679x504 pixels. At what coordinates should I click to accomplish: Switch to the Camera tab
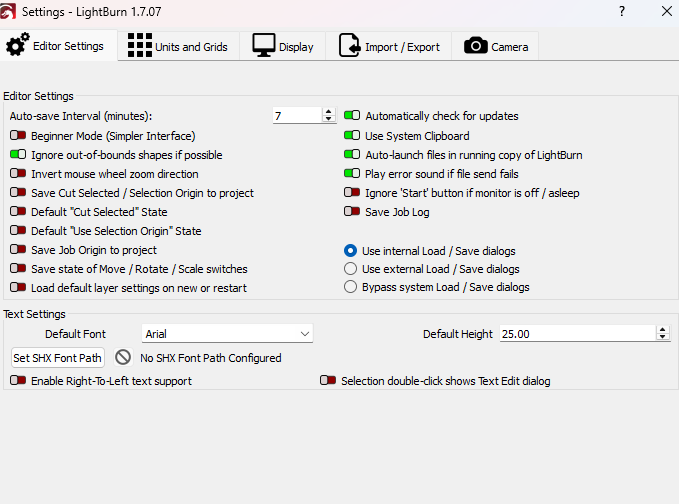click(x=496, y=46)
